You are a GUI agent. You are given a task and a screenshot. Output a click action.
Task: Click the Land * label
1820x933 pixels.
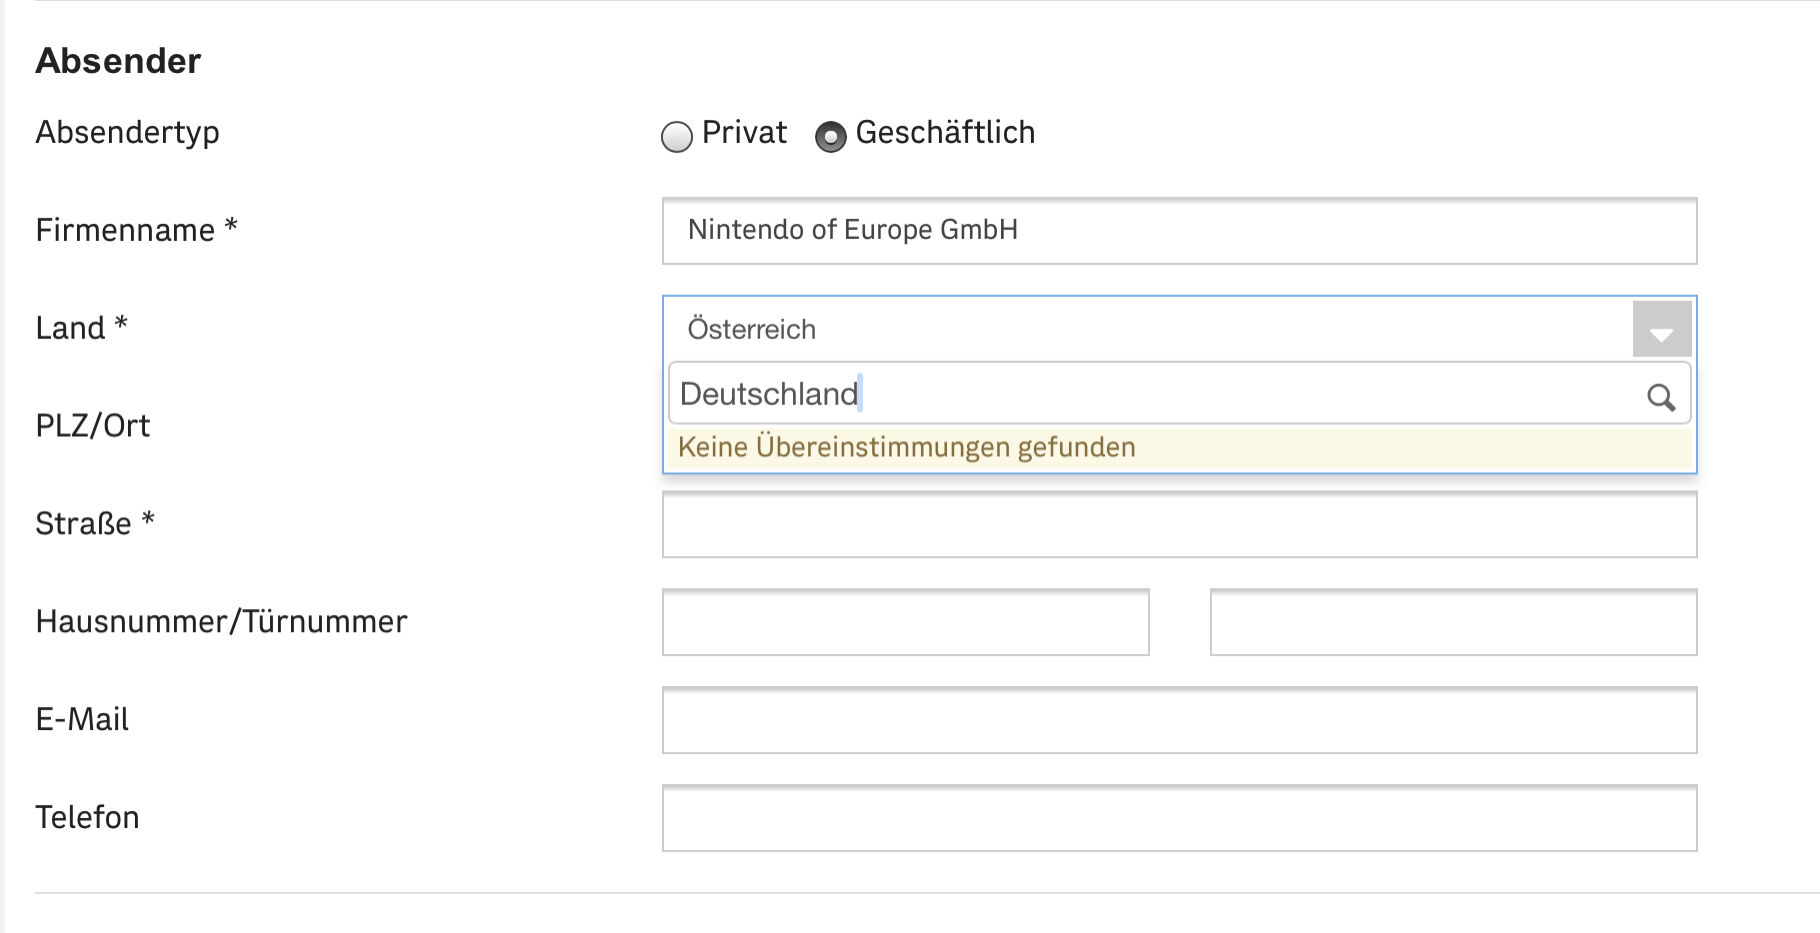[82, 328]
